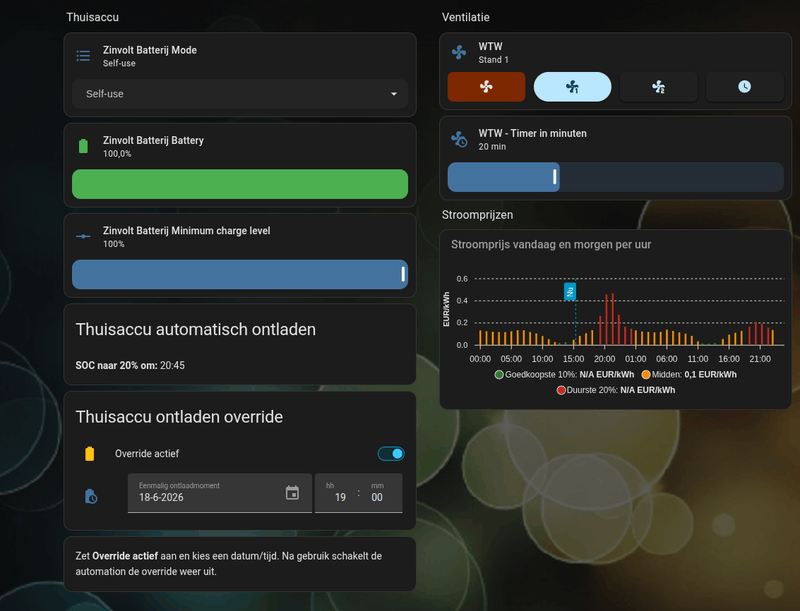Click the yellow battery icon next to Override actief
The image size is (800, 611).
89,453
